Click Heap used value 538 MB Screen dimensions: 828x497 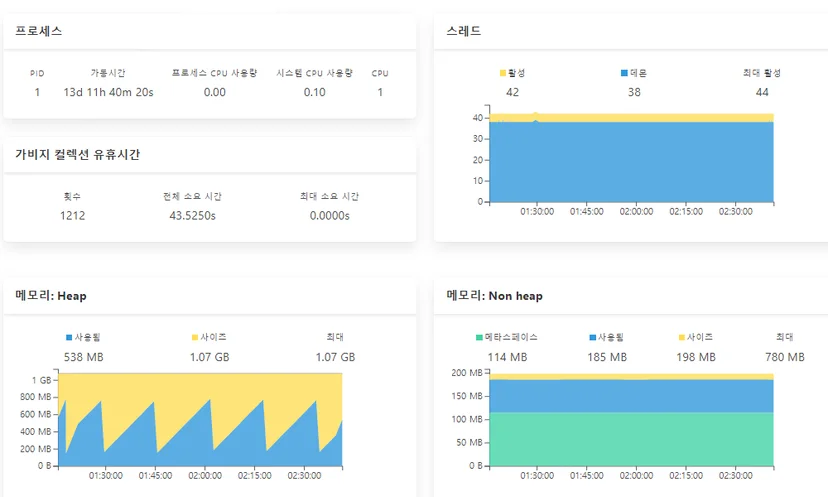pyautogui.click(x=83, y=357)
